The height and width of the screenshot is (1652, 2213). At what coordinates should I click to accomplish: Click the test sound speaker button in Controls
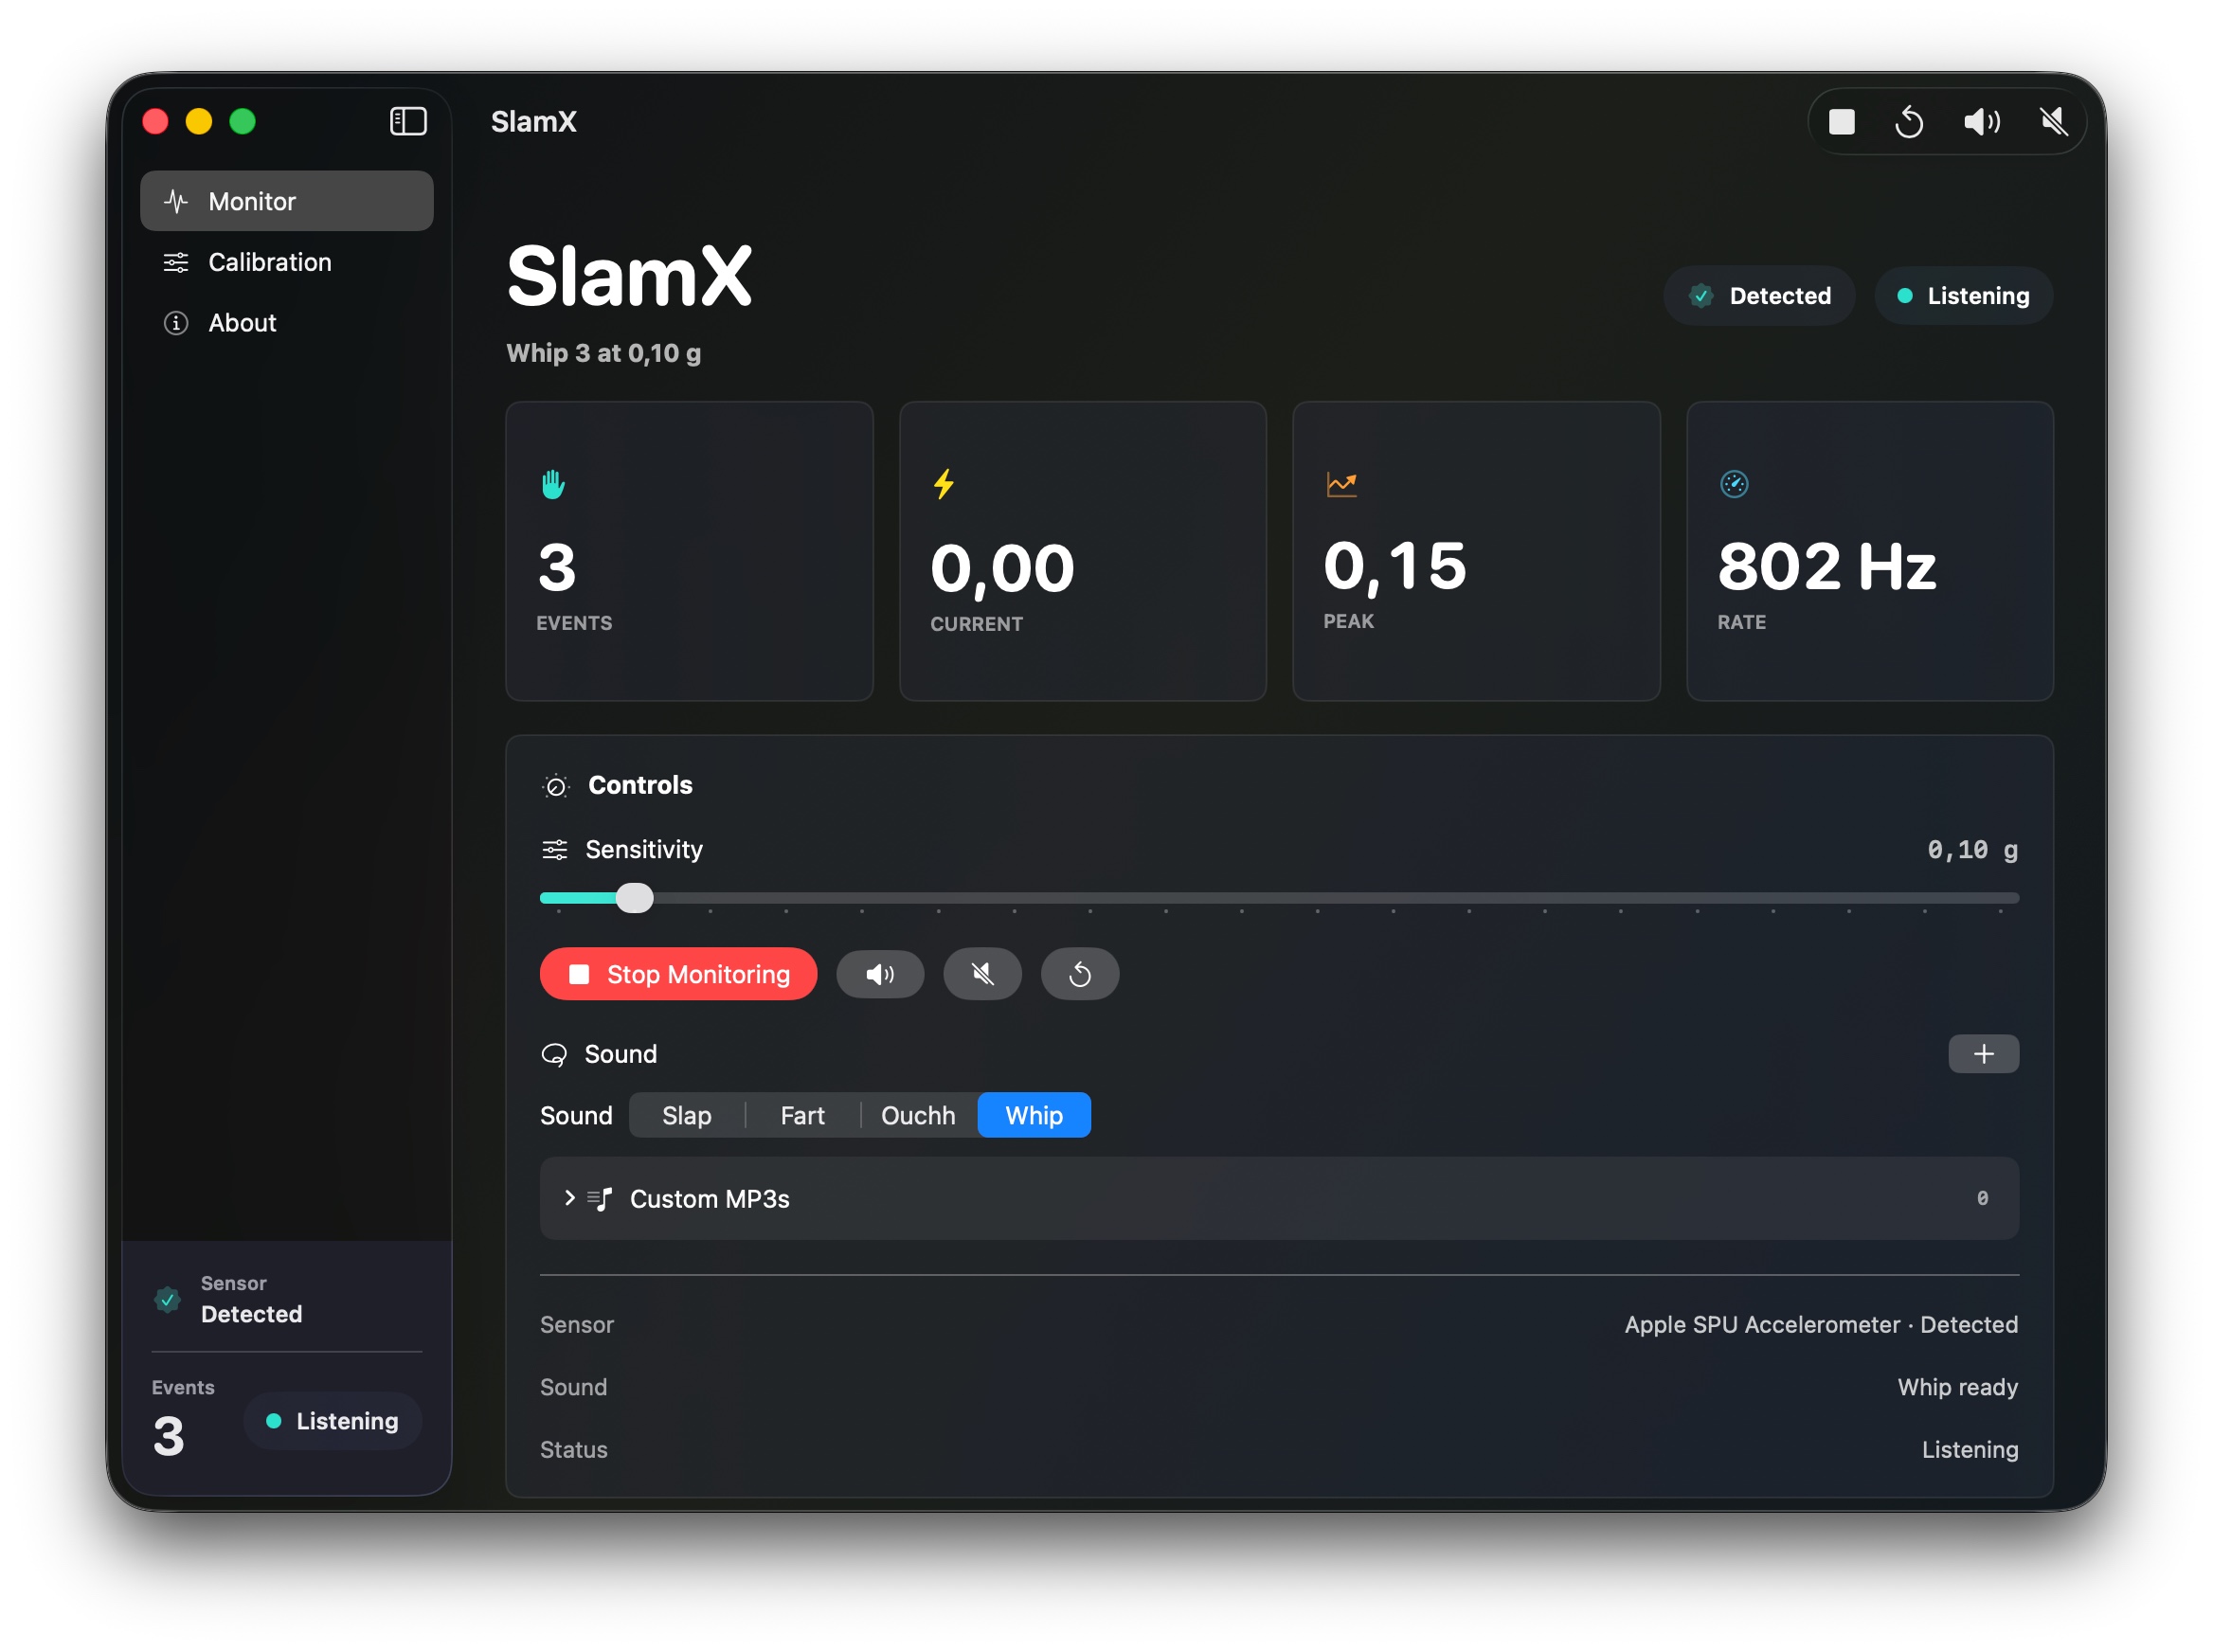[x=880, y=974]
